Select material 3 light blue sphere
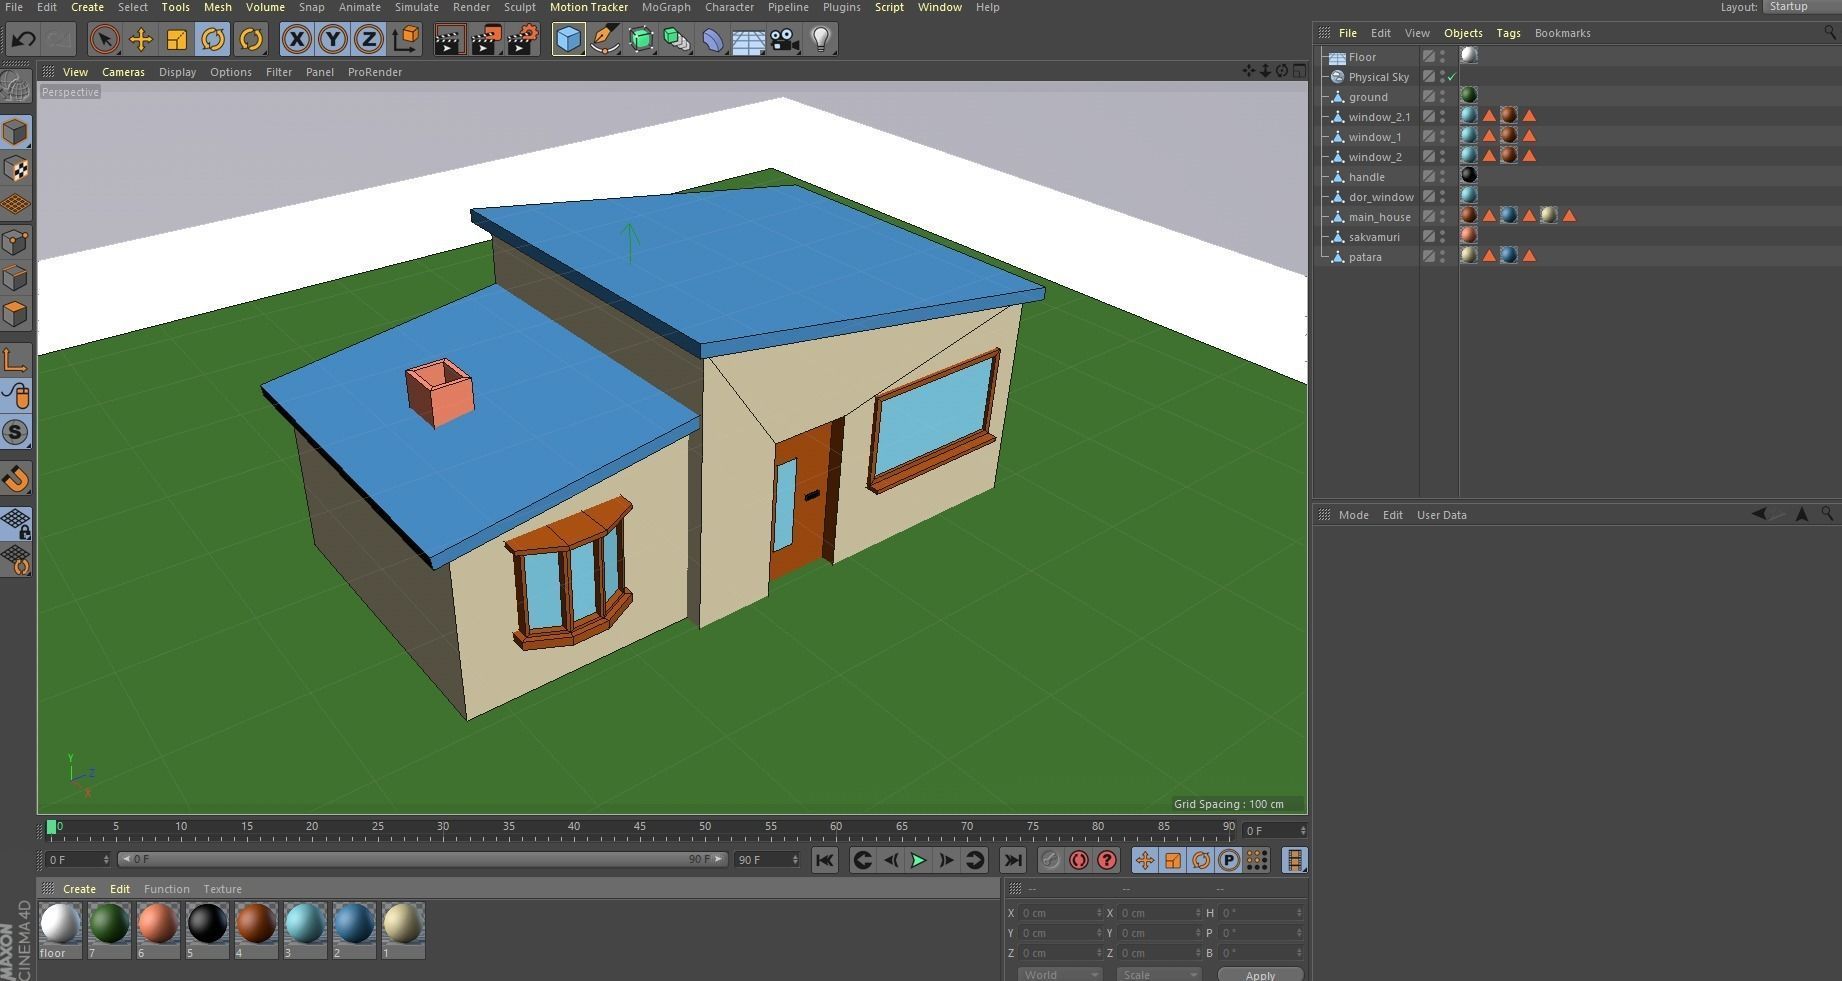The image size is (1842, 981). click(305, 924)
